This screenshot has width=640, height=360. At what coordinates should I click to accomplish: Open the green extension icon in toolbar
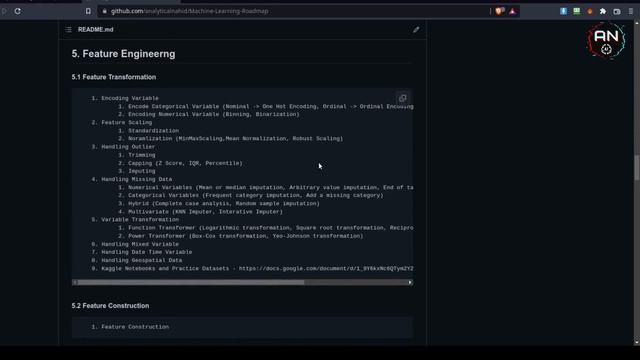point(576,11)
